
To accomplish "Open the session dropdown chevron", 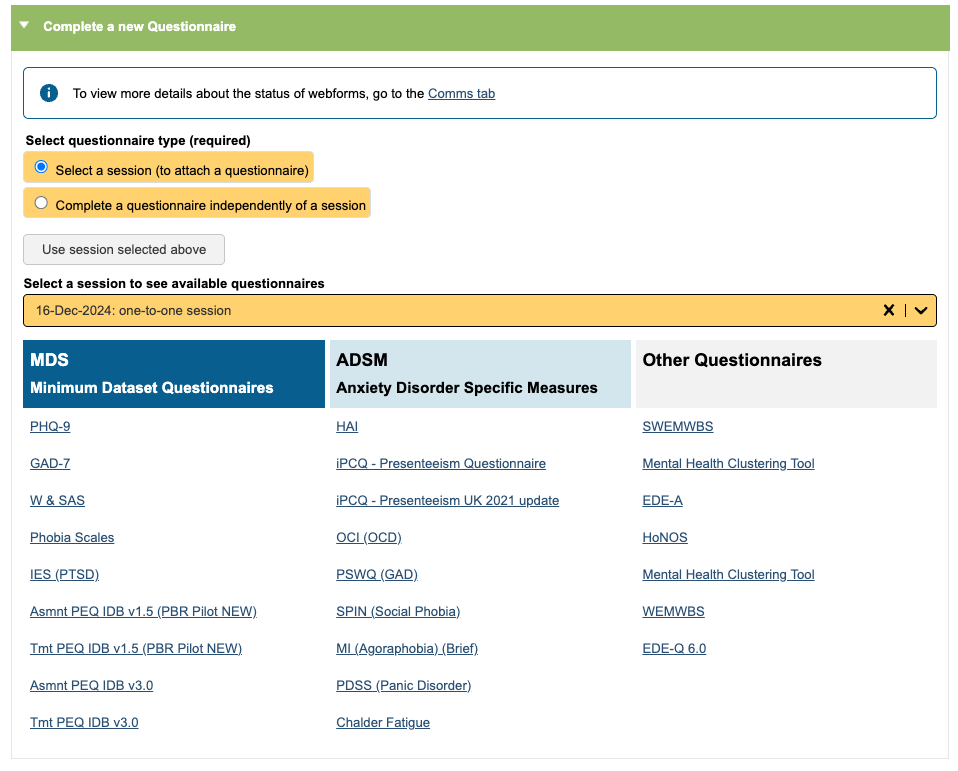I will (921, 310).
